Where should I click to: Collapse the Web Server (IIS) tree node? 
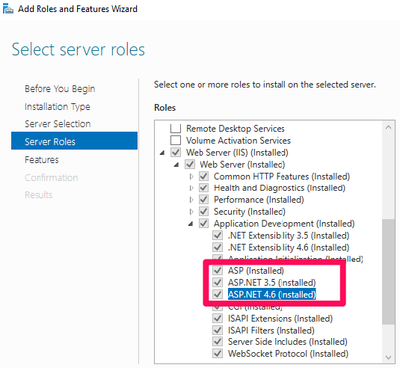[x=162, y=153]
